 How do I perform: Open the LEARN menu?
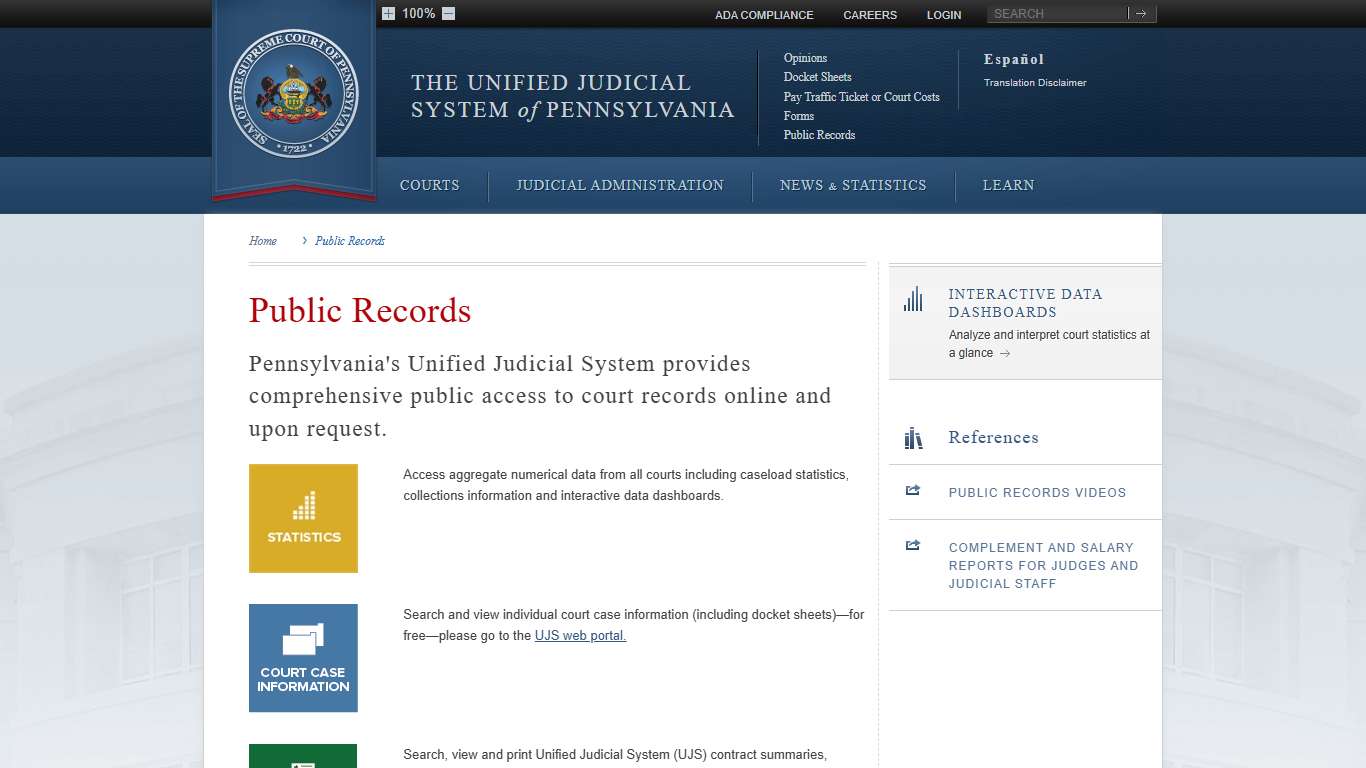(x=1008, y=185)
